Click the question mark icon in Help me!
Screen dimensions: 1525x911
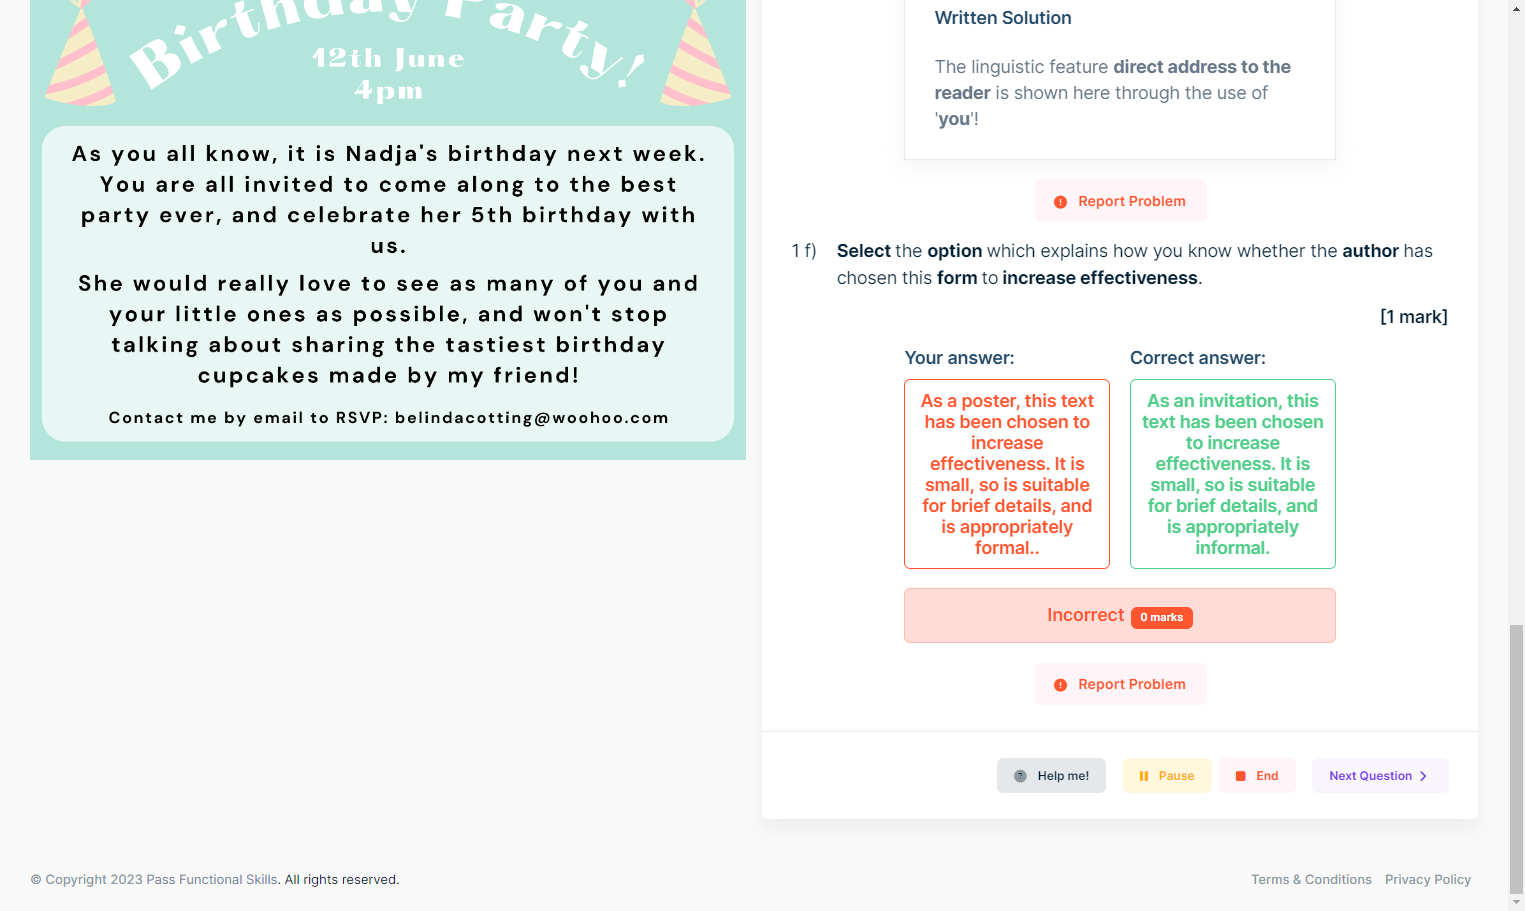1020,776
